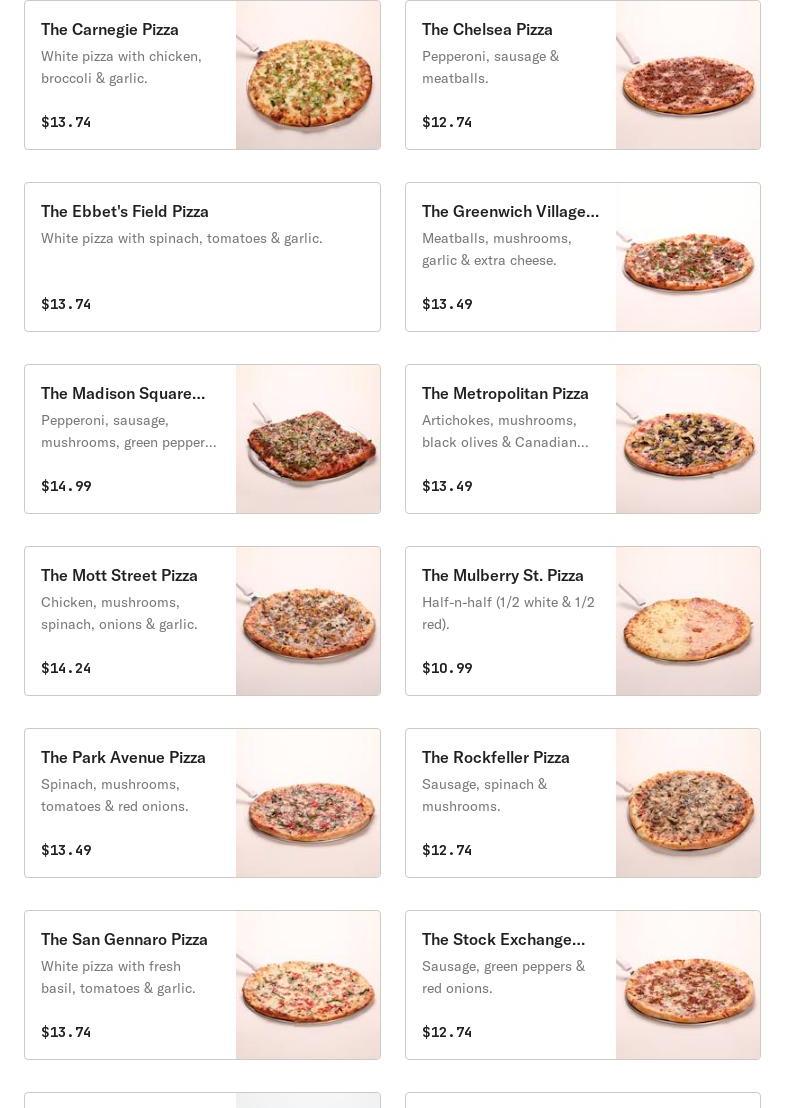
Task: Click The Chelsea Pizza image
Action: [688, 75]
